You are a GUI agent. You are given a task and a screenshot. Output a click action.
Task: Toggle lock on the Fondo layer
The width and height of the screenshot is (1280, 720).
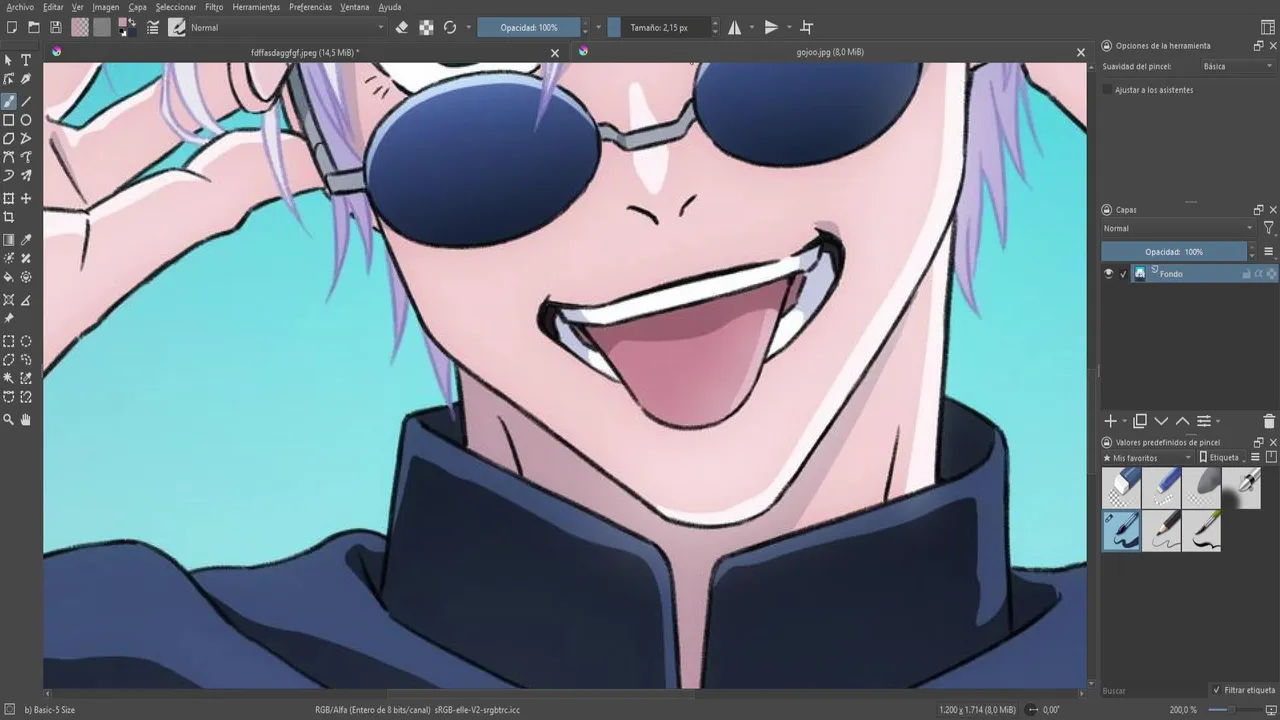(x=1247, y=273)
